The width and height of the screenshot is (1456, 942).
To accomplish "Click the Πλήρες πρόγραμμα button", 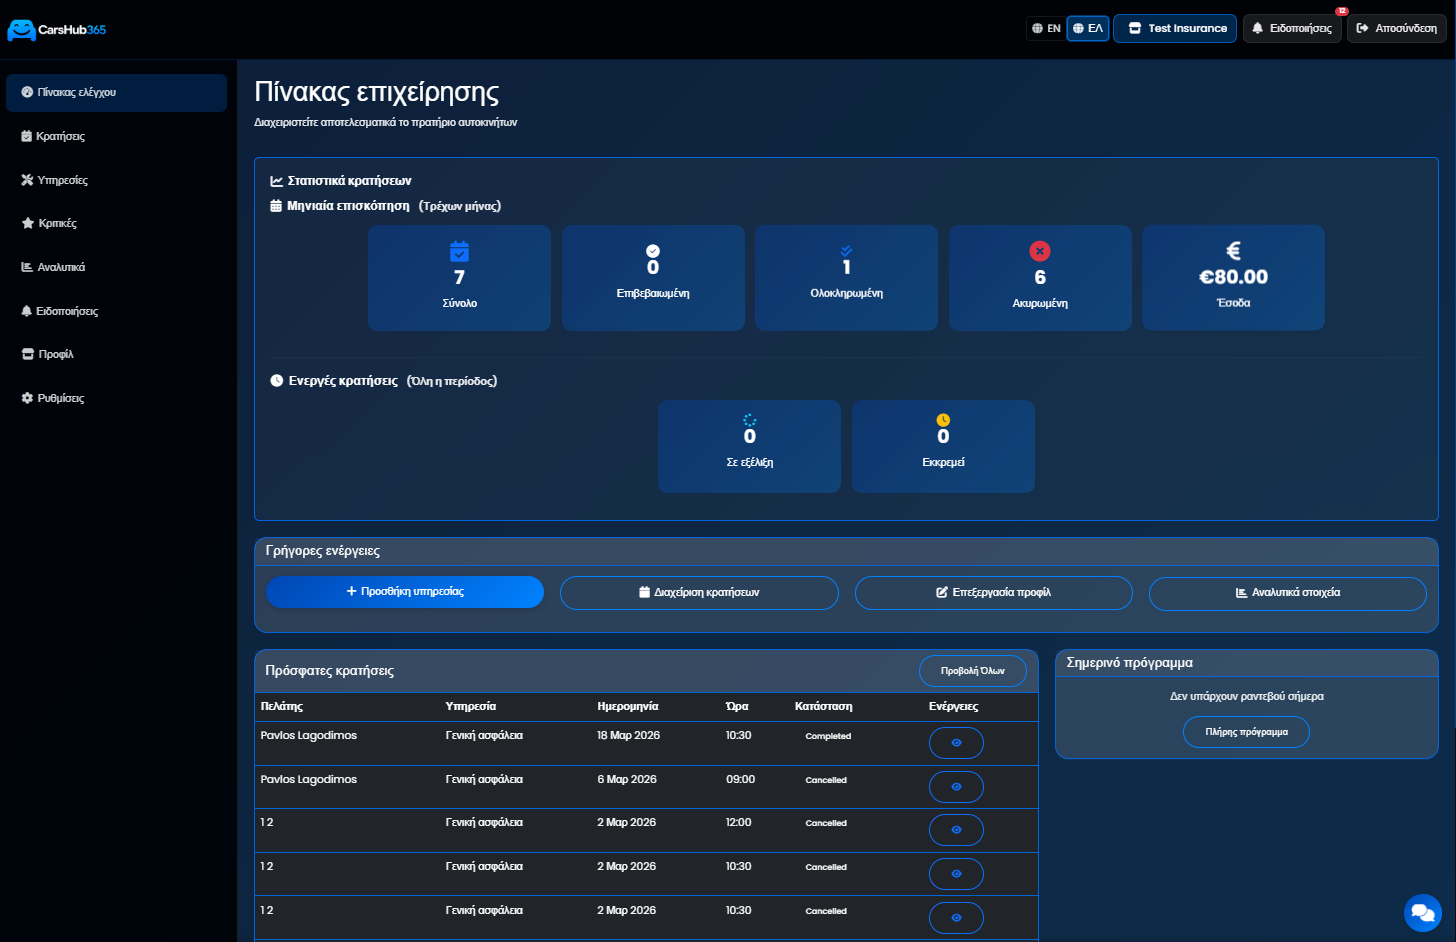I will (1246, 732).
